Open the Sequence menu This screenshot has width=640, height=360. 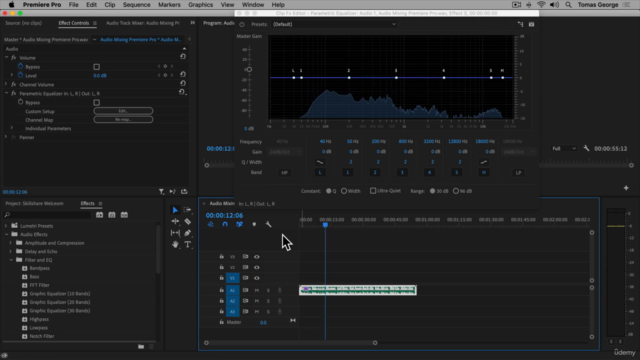pyautogui.click(x=136, y=4)
